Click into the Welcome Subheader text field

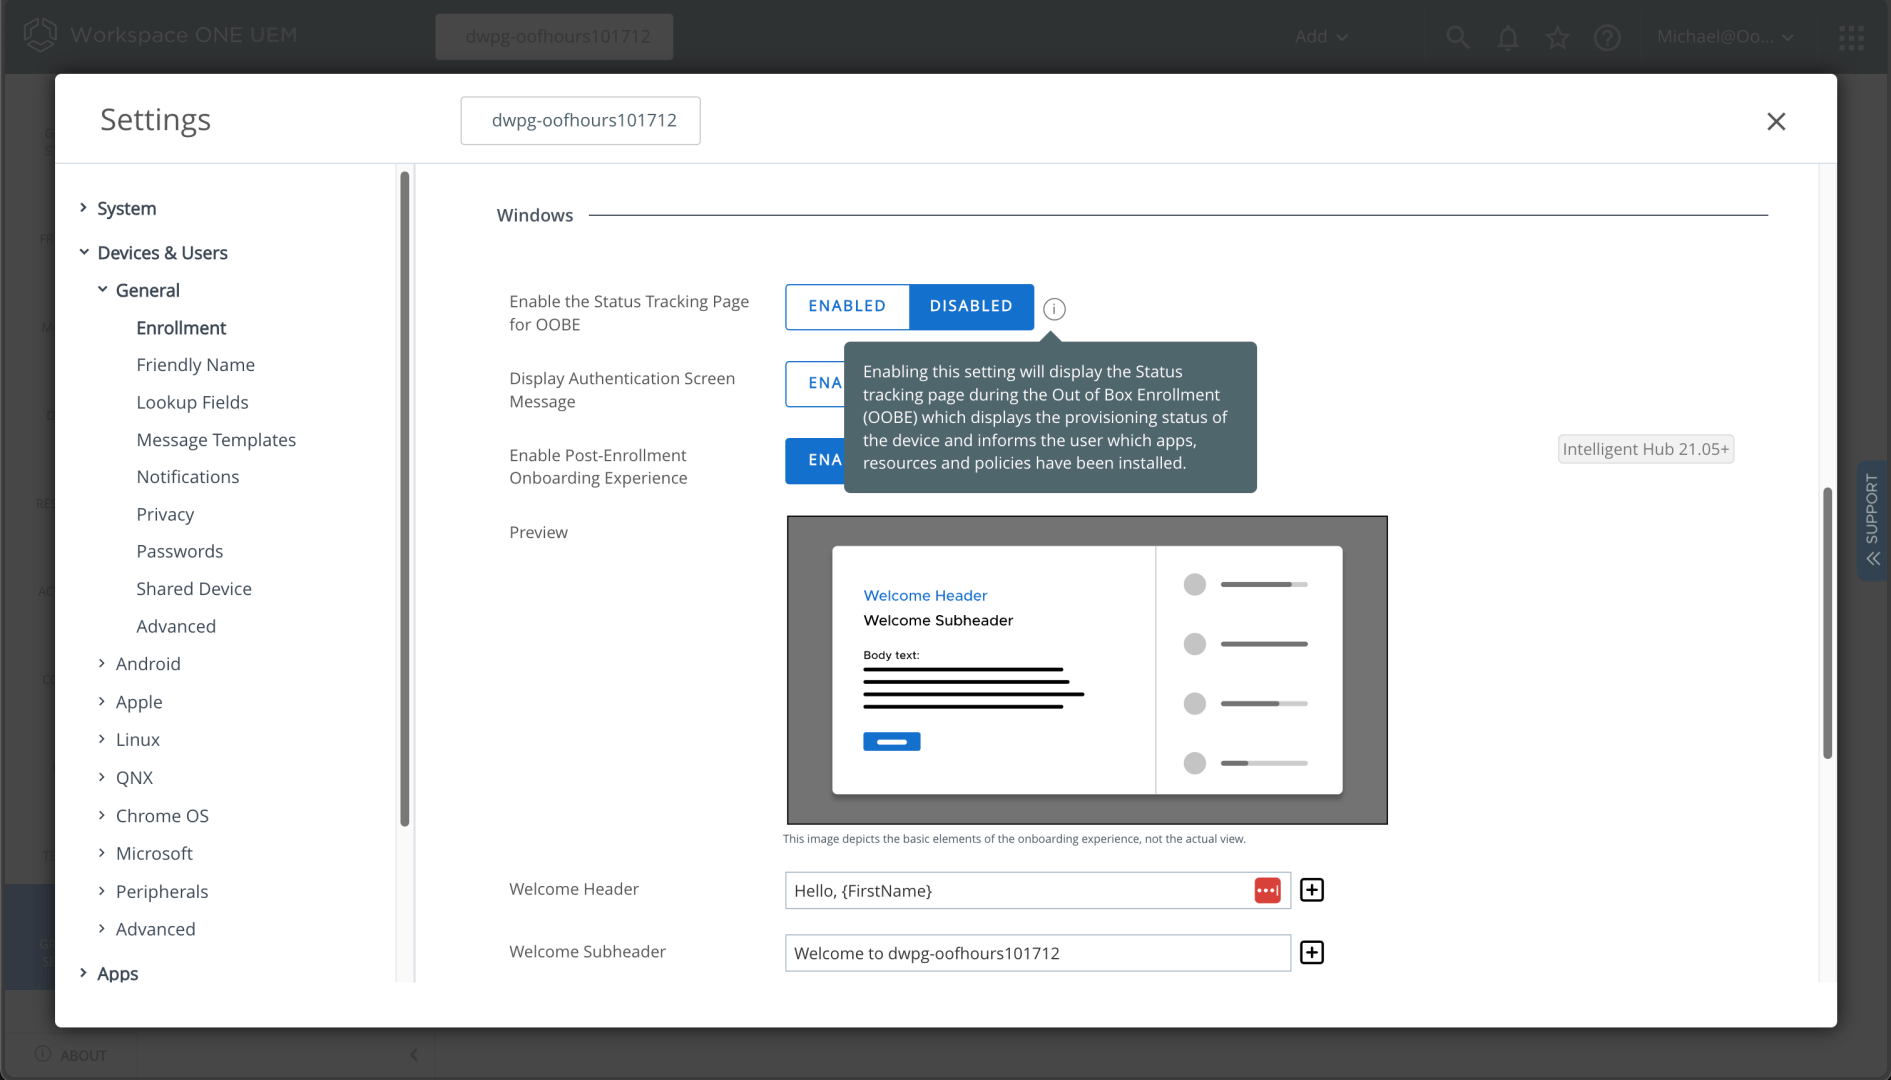1037,953
